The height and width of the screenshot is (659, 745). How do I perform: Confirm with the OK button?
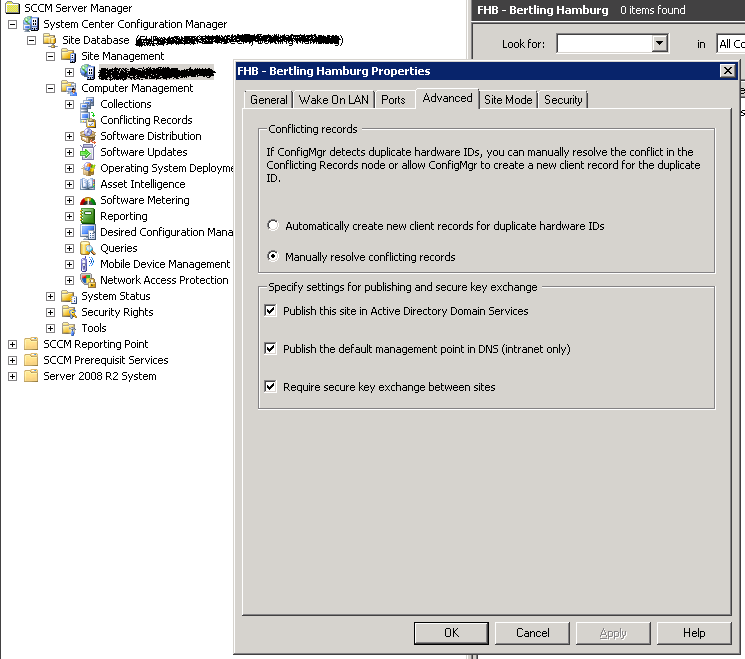tap(451, 633)
